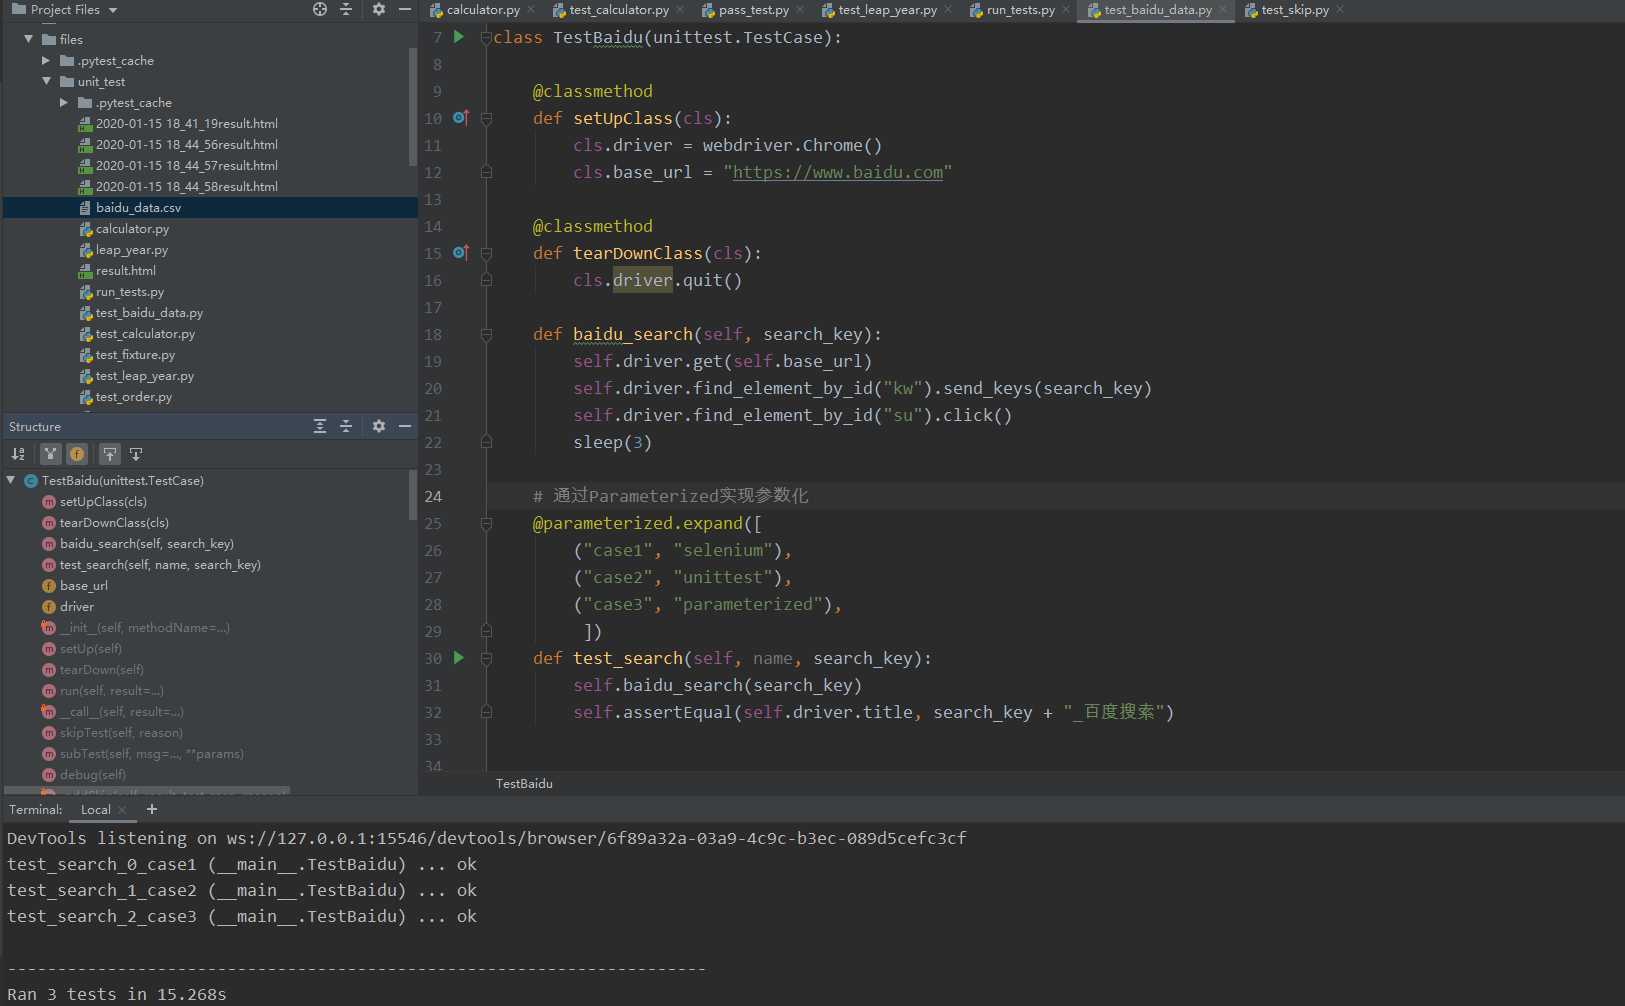
Task: Open test_order.py in project tree
Action: (x=134, y=397)
